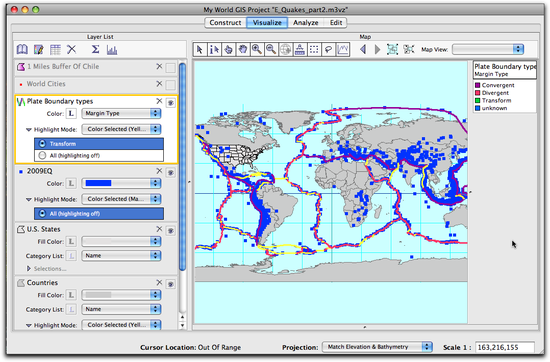This screenshot has height=362, width=550.
Task: Open the Countries gray fill color swatch
Action: [121, 295]
